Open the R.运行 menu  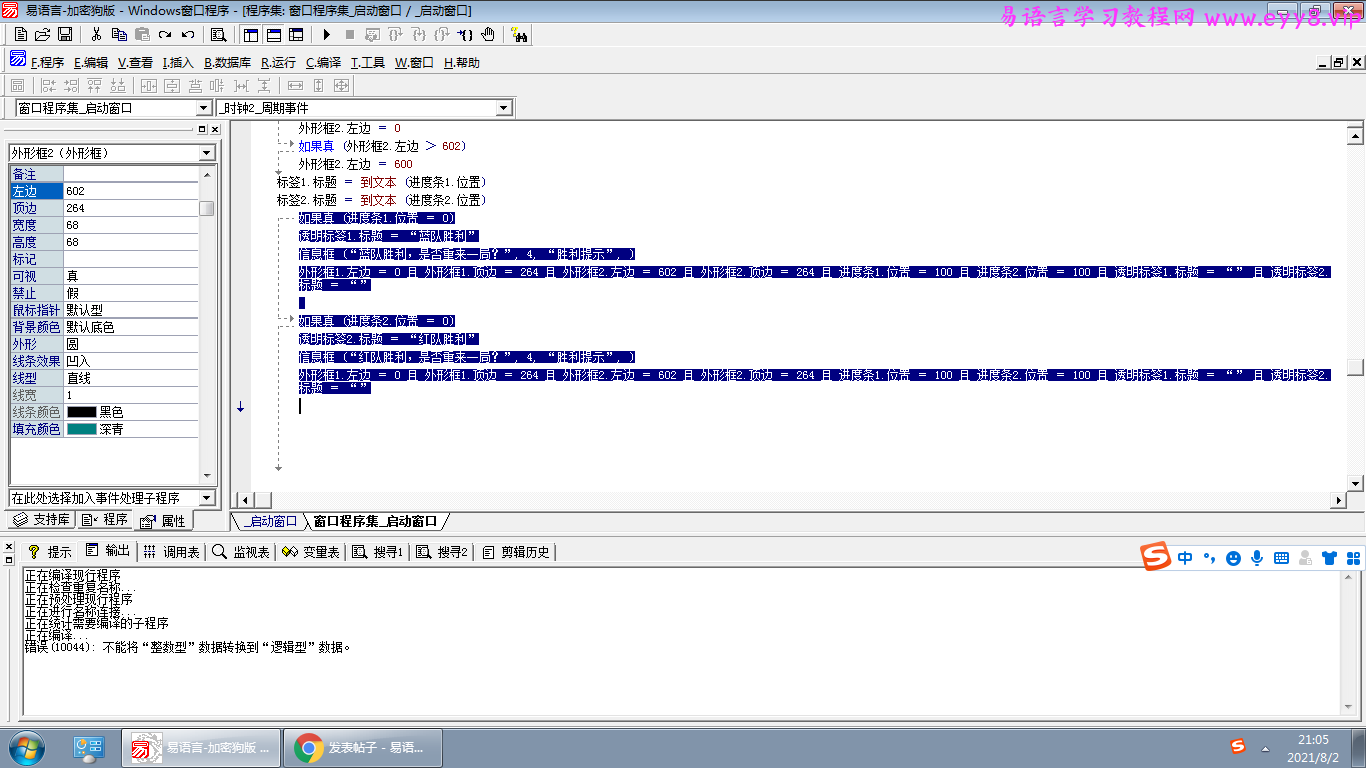tap(278, 62)
